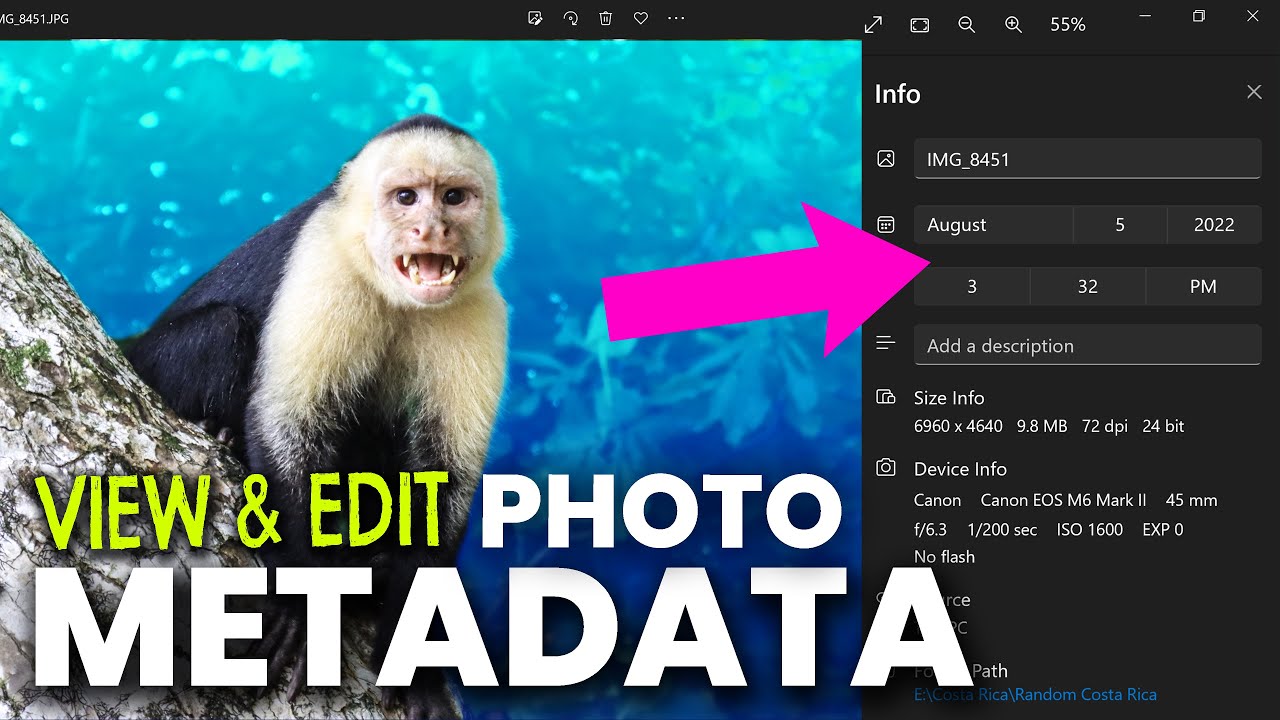Click the EXP 0 value
Image resolution: width=1280 pixels, height=720 pixels.
pos(1163,529)
